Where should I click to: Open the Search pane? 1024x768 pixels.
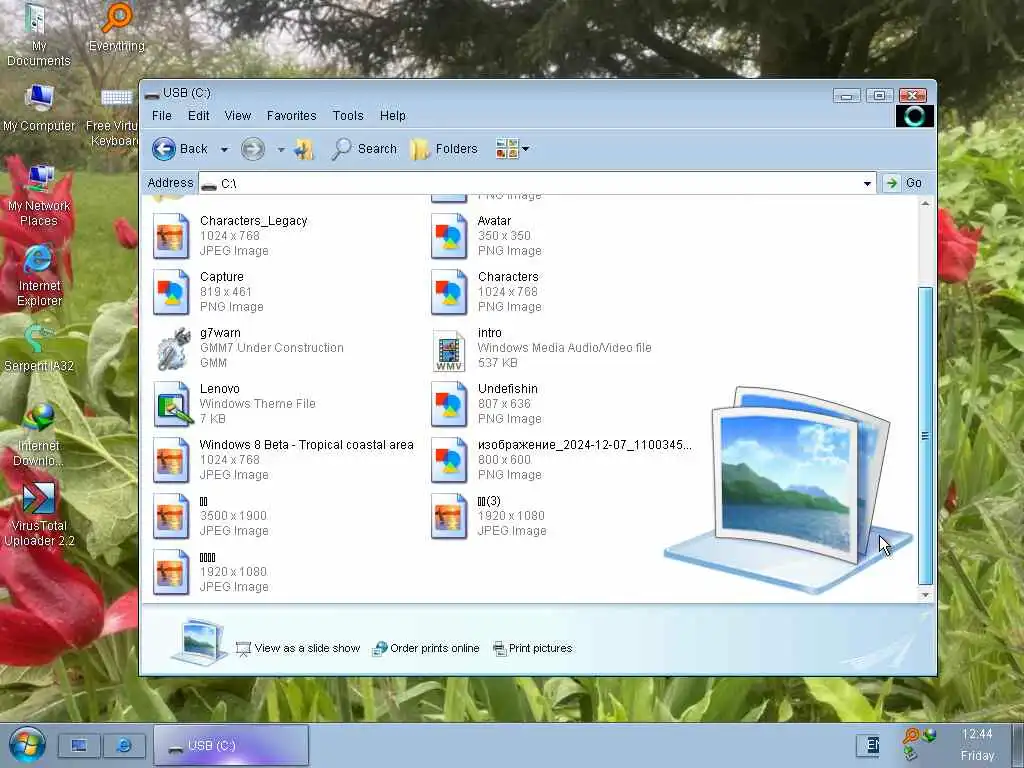click(364, 149)
